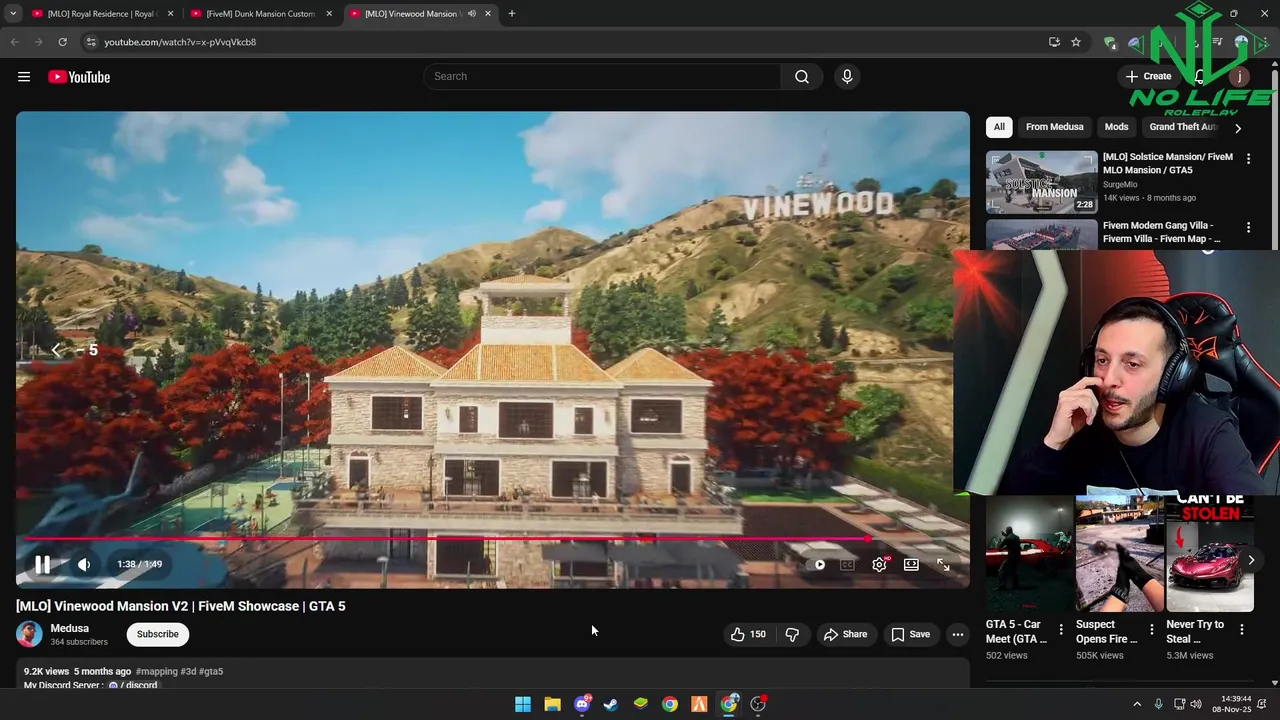The width and height of the screenshot is (1280, 720).
Task: Expand the tab search dropdown
Action: tap(13, 14)
